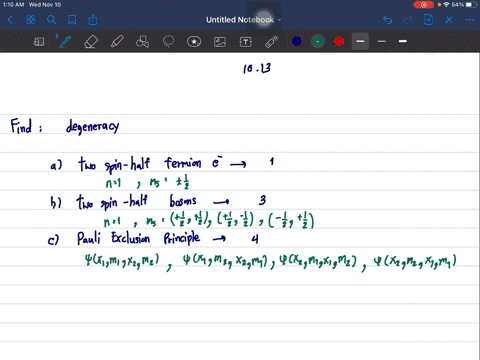
Task: Open the Elements sticker tool
Action: point(194,42)
